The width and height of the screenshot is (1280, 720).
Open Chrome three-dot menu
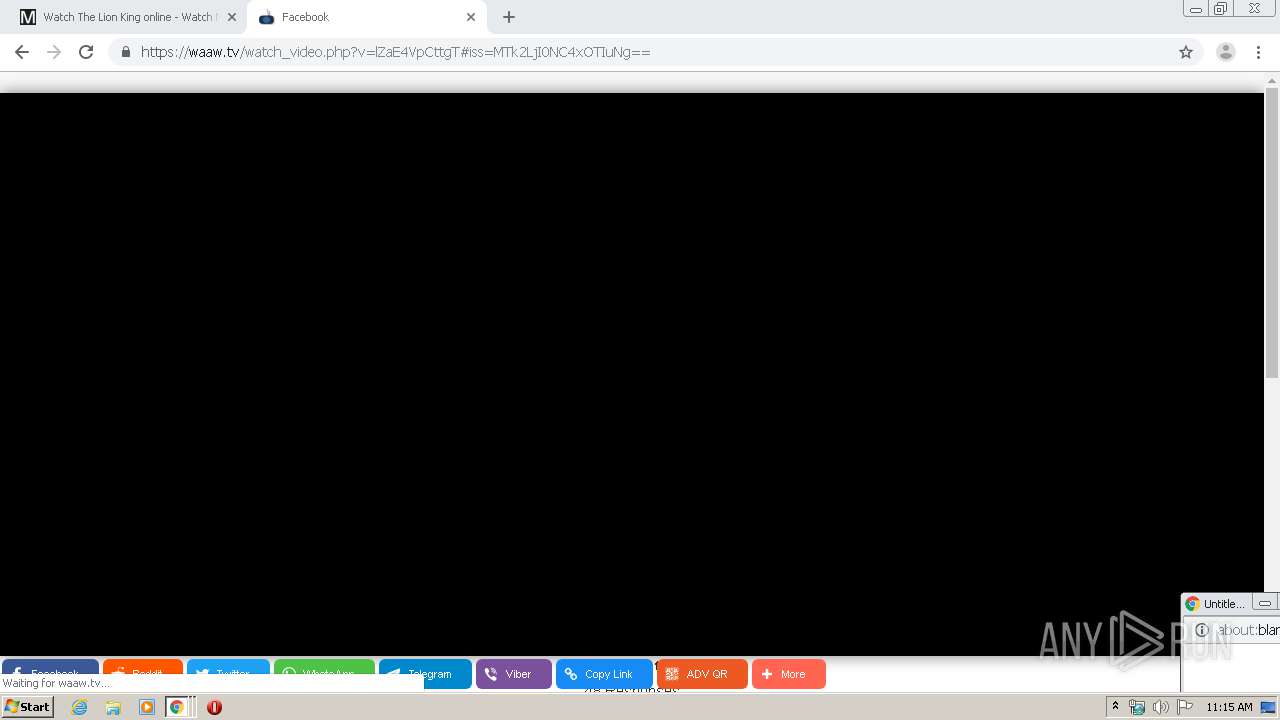pos(1258,52)
